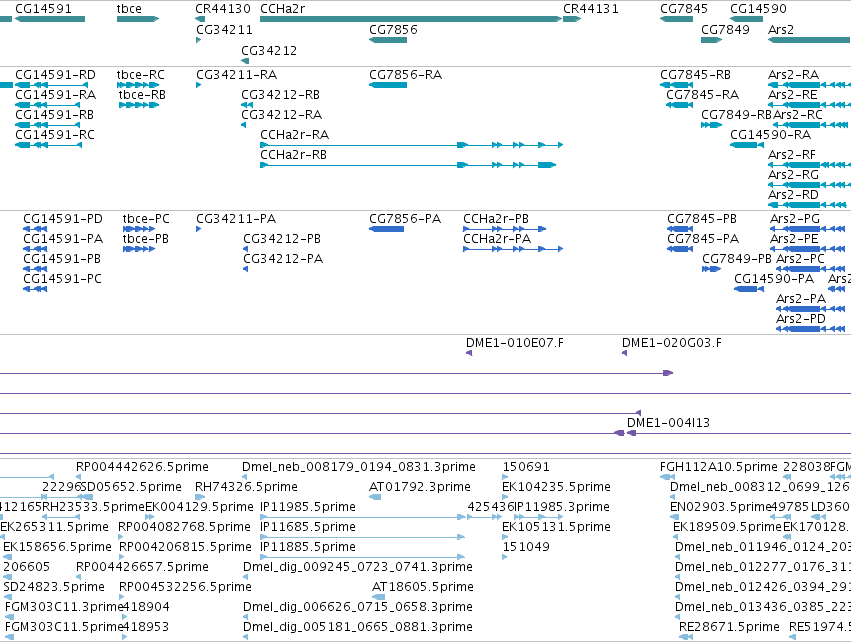Select transcript label CG34212-RB

click(281, 95)
